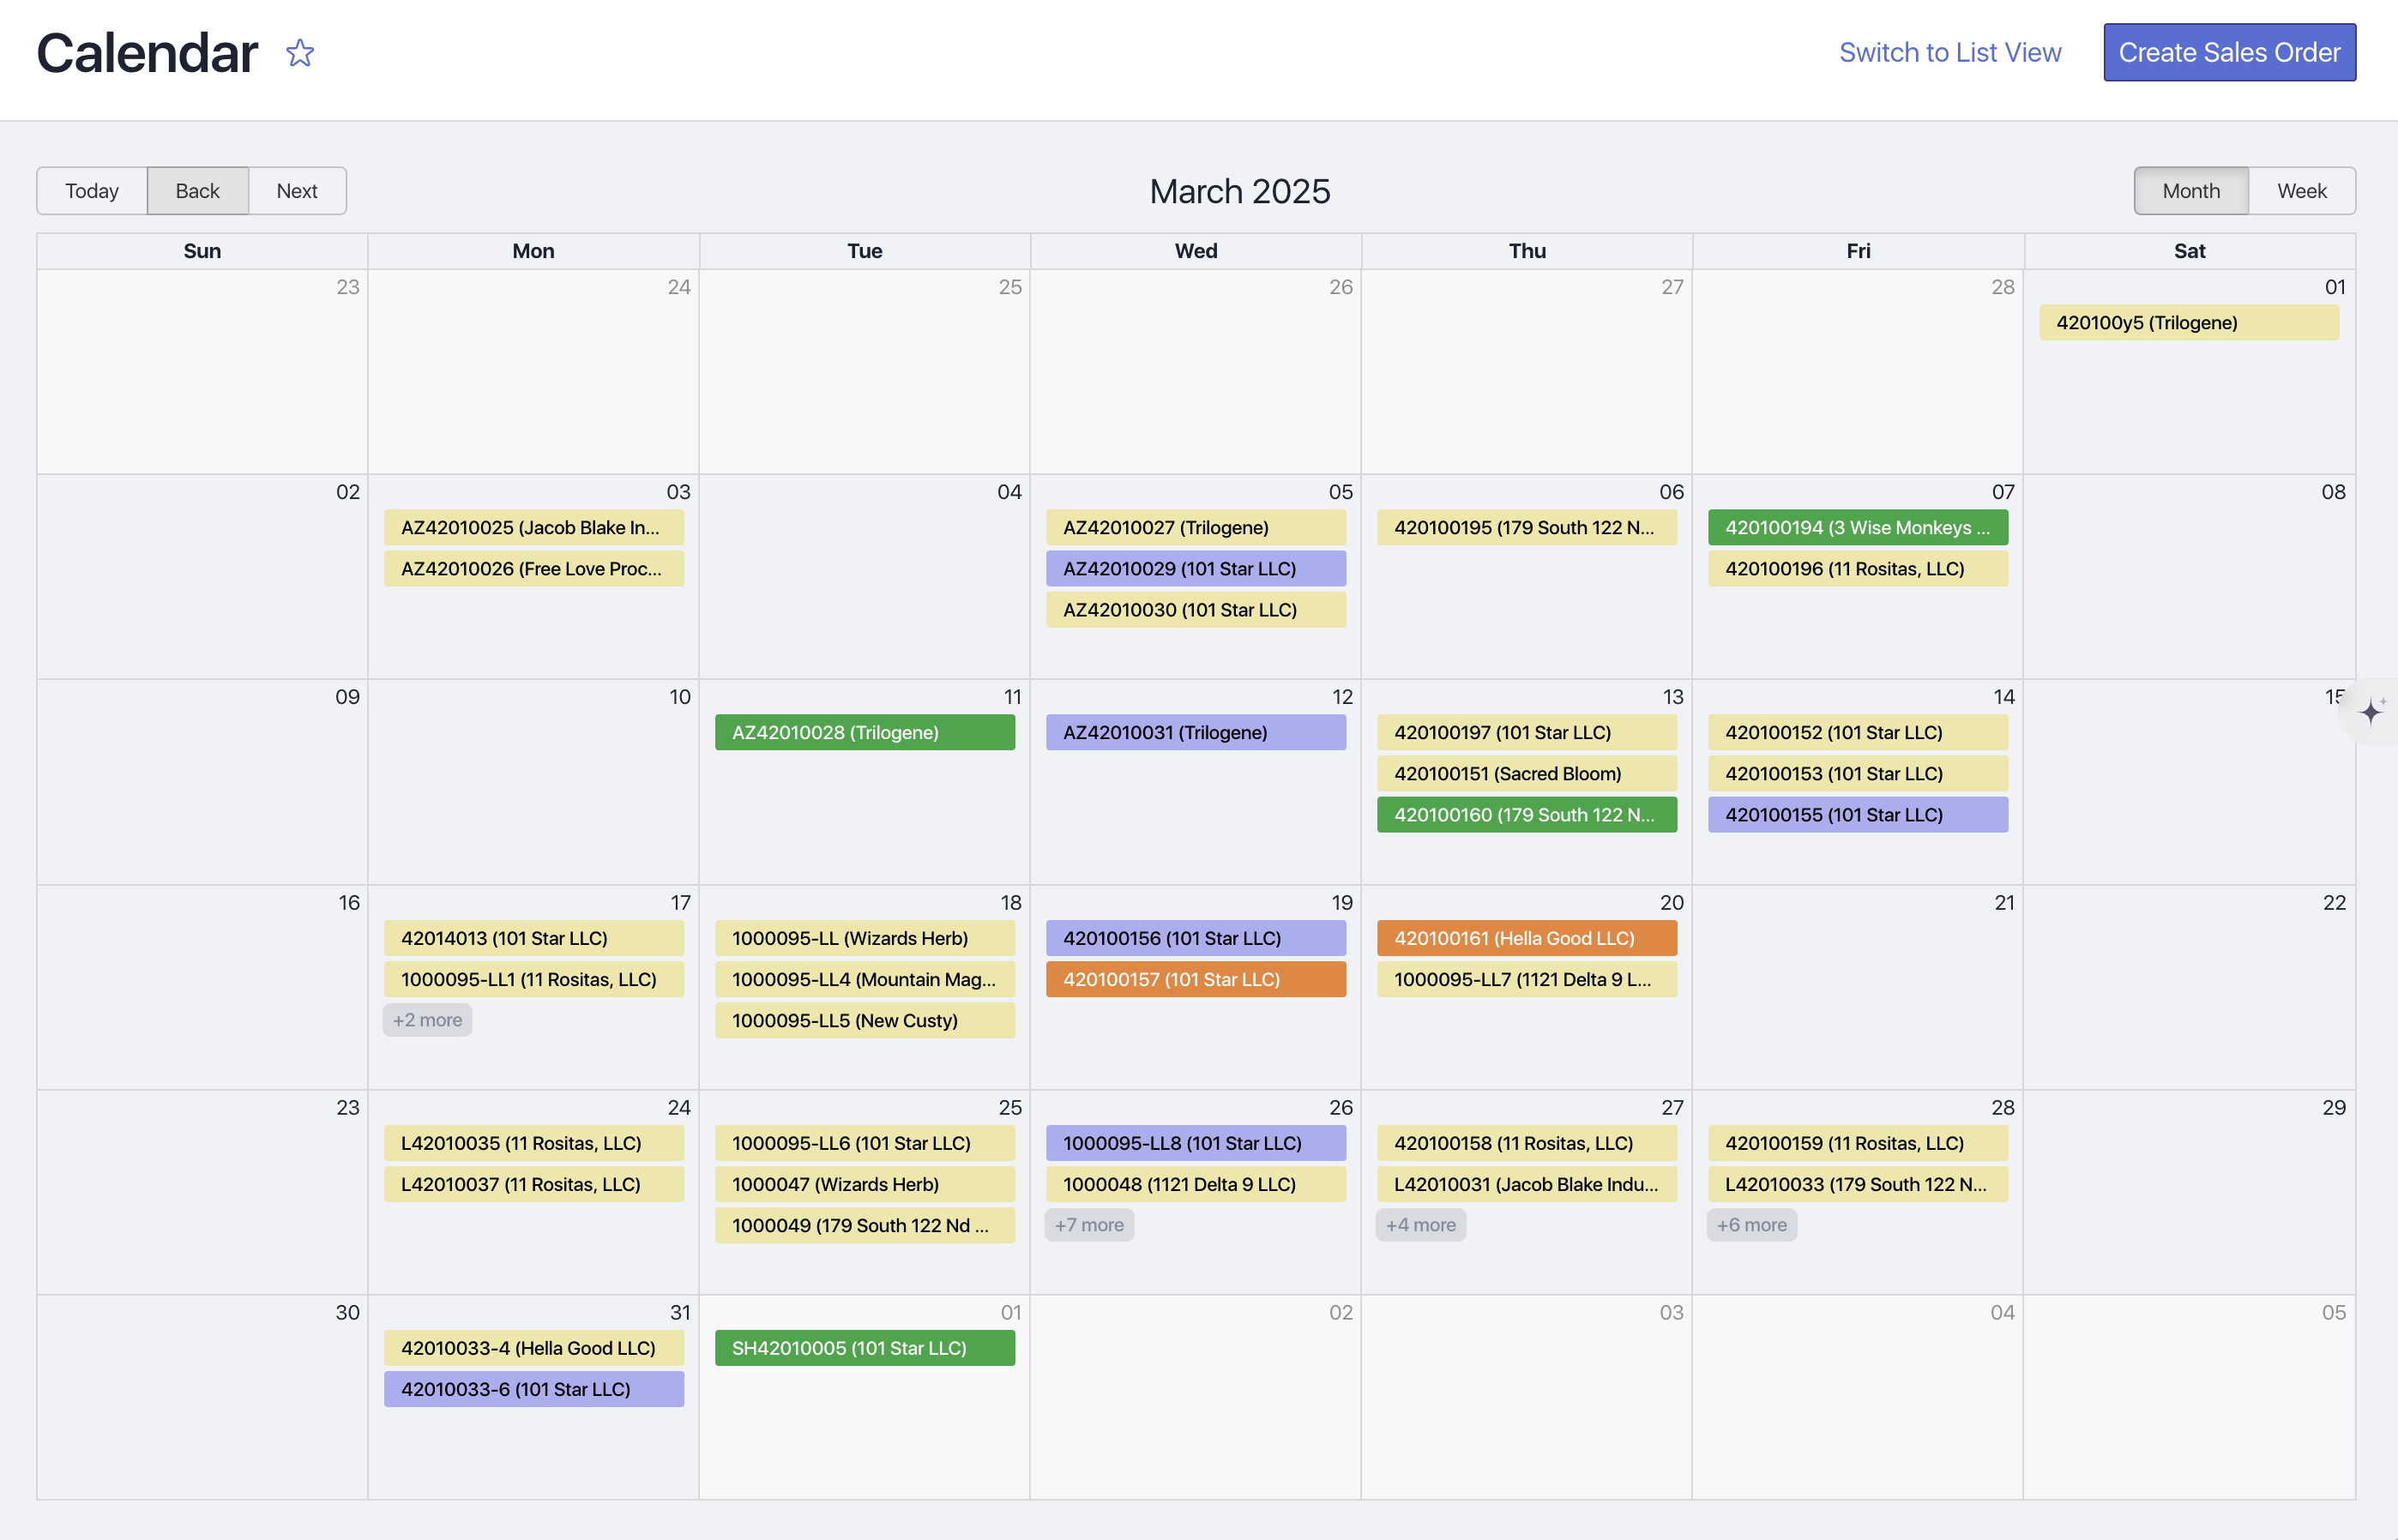Image resolution: width=2398 pixels, height=1540 pixels.
Task: Open order L42010033 (179 South 122 N...)
Action: click(x=1858, y=1184)
